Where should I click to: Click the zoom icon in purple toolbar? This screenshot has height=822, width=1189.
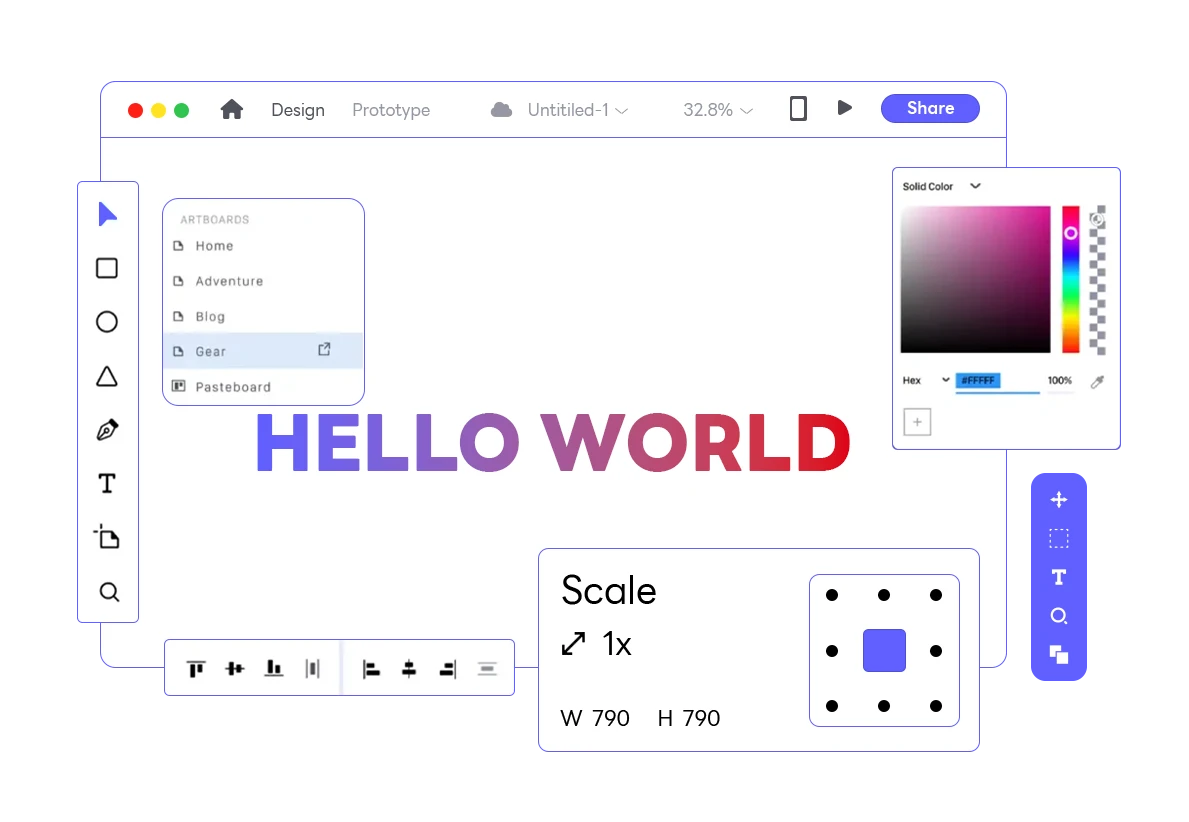[1059, 616]
